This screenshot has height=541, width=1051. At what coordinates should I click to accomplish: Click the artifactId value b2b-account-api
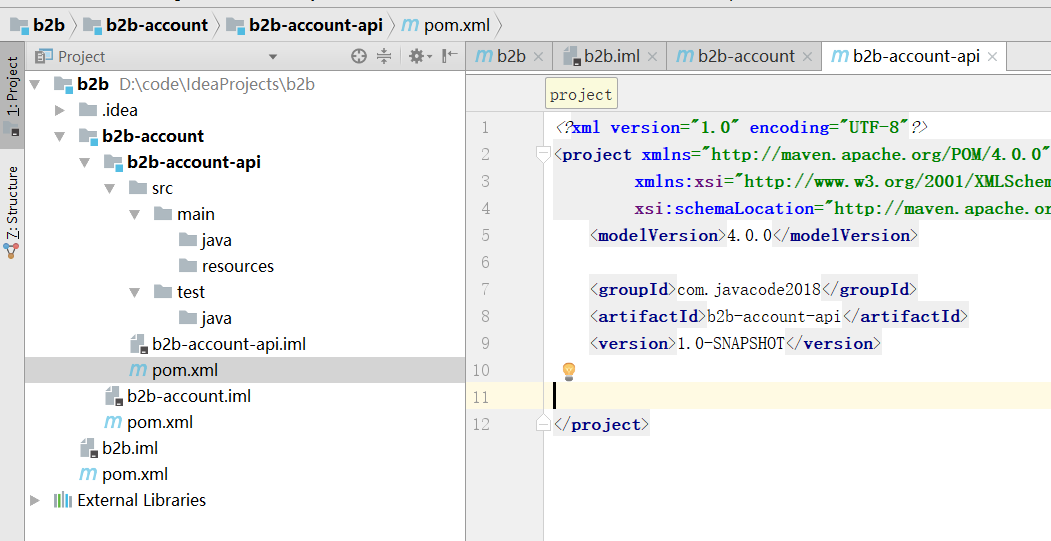point(774,316)
